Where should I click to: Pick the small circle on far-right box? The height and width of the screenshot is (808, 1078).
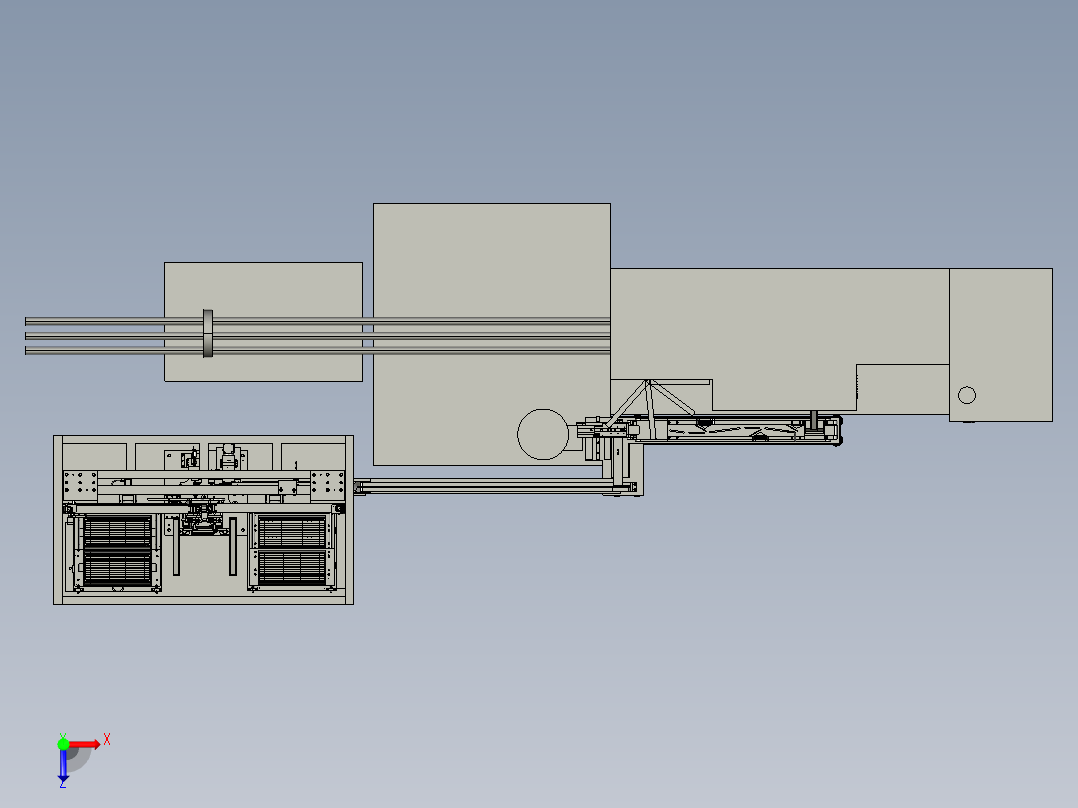(967, 395)
